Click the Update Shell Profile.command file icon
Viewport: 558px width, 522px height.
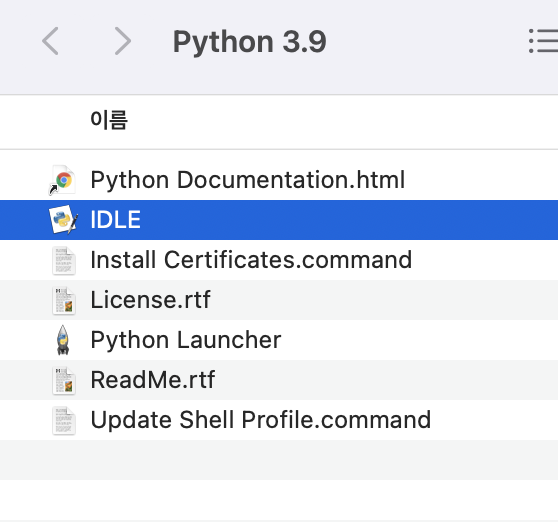pos(64,420)
